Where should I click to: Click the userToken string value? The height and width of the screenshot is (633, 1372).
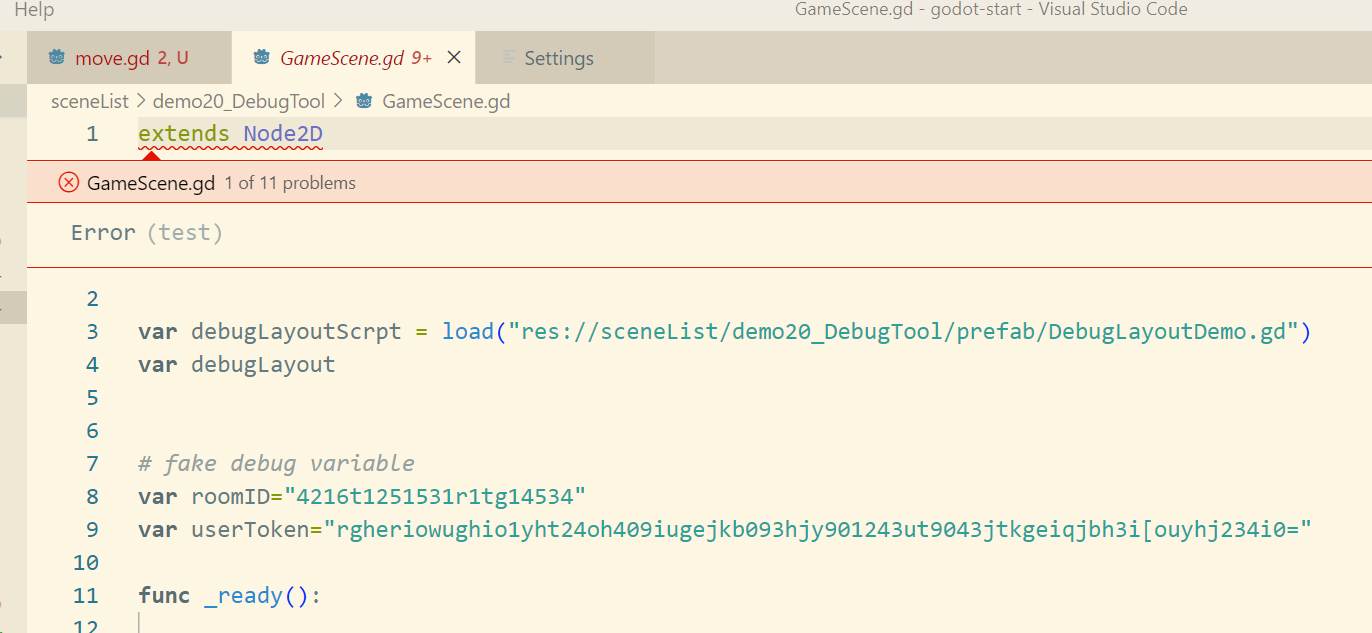tap(817, 530)
